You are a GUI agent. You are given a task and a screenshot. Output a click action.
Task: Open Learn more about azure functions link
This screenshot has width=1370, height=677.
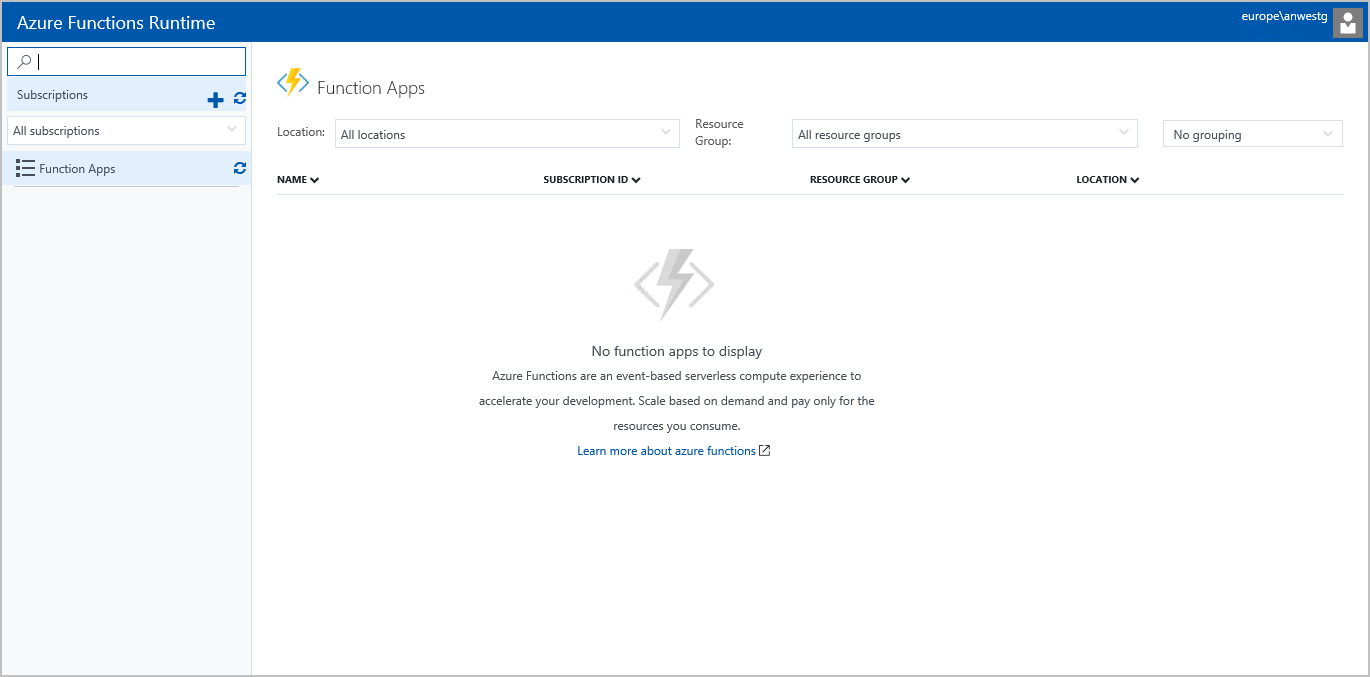point(666,451)
